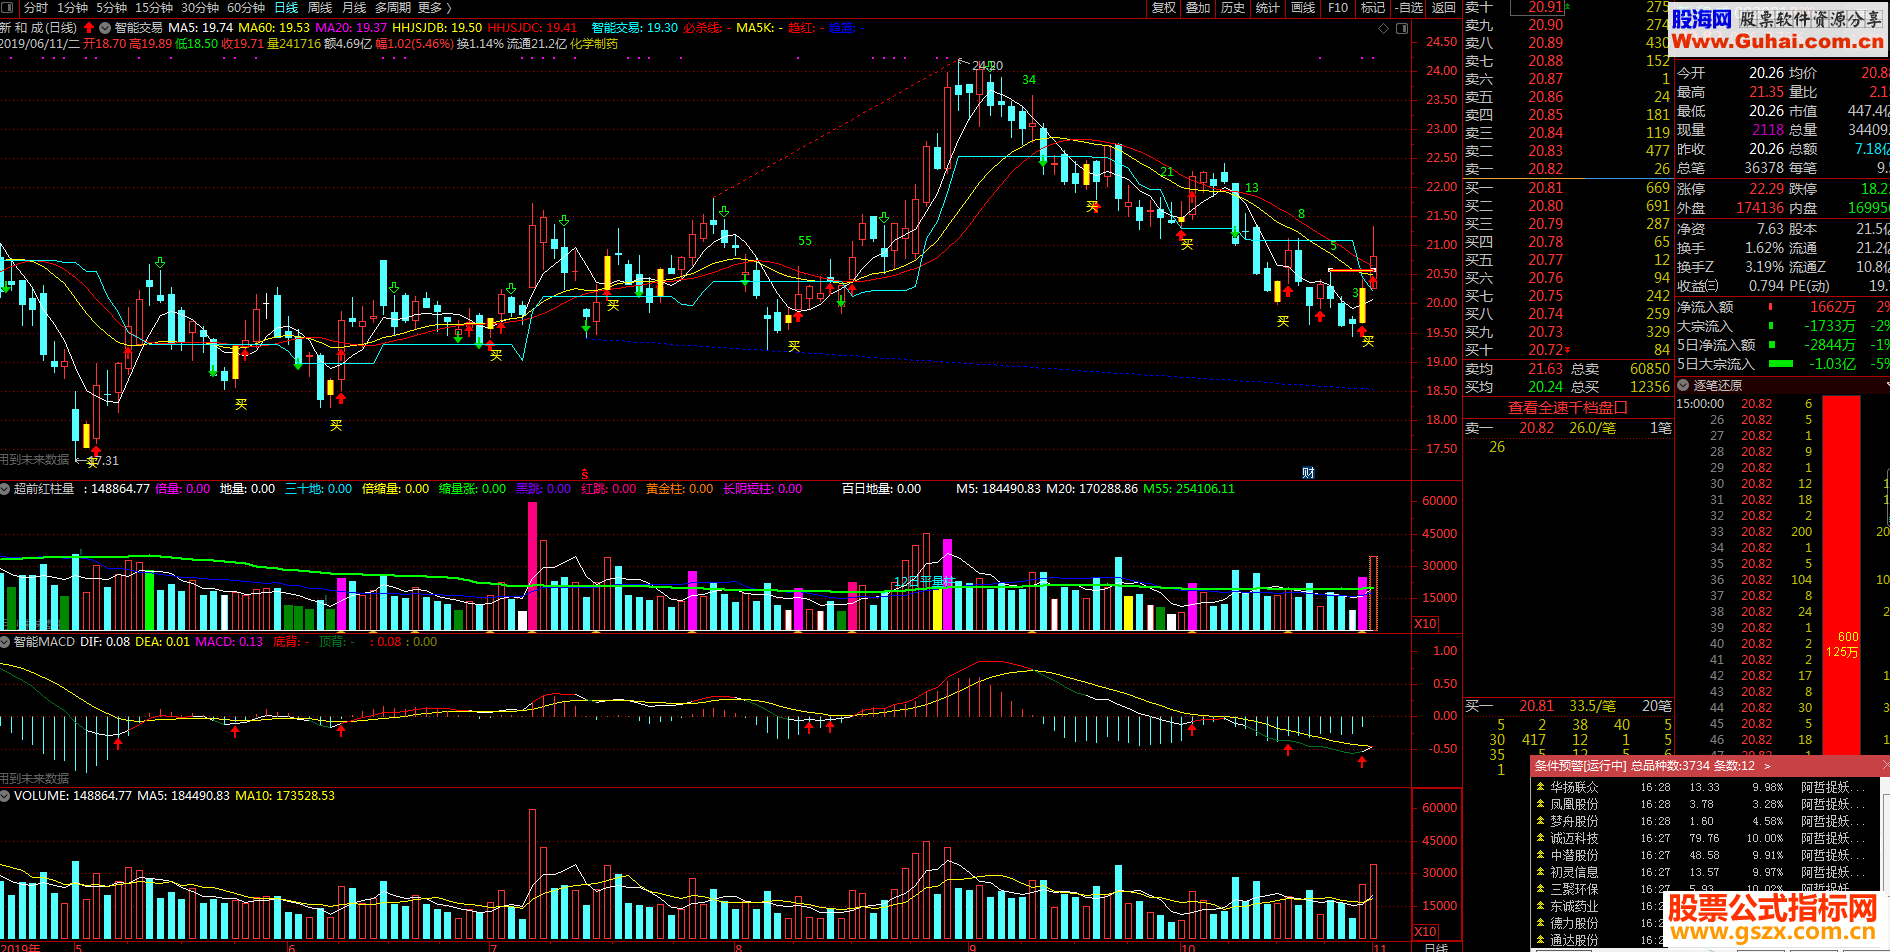Open 查看全速千档盘口 link
This screenshot has height=952, width=1890.
click(x=1568, y=407)
